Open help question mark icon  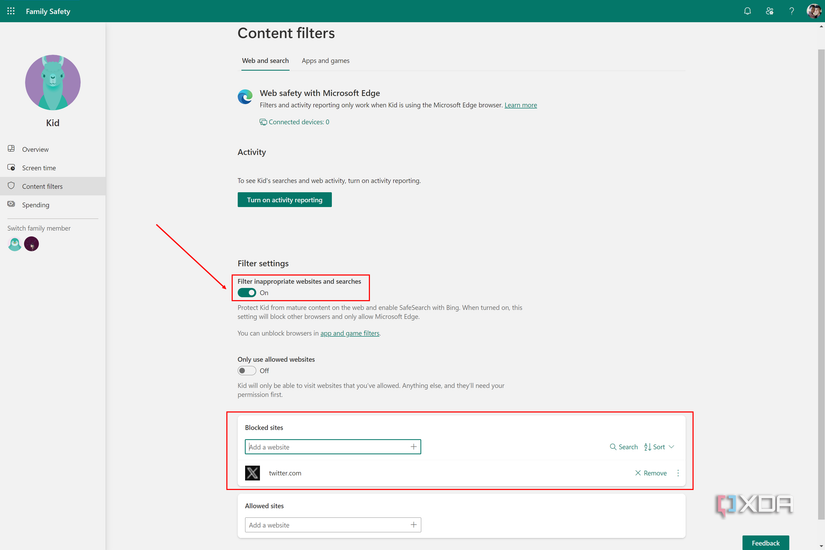[x=791, y=11]
